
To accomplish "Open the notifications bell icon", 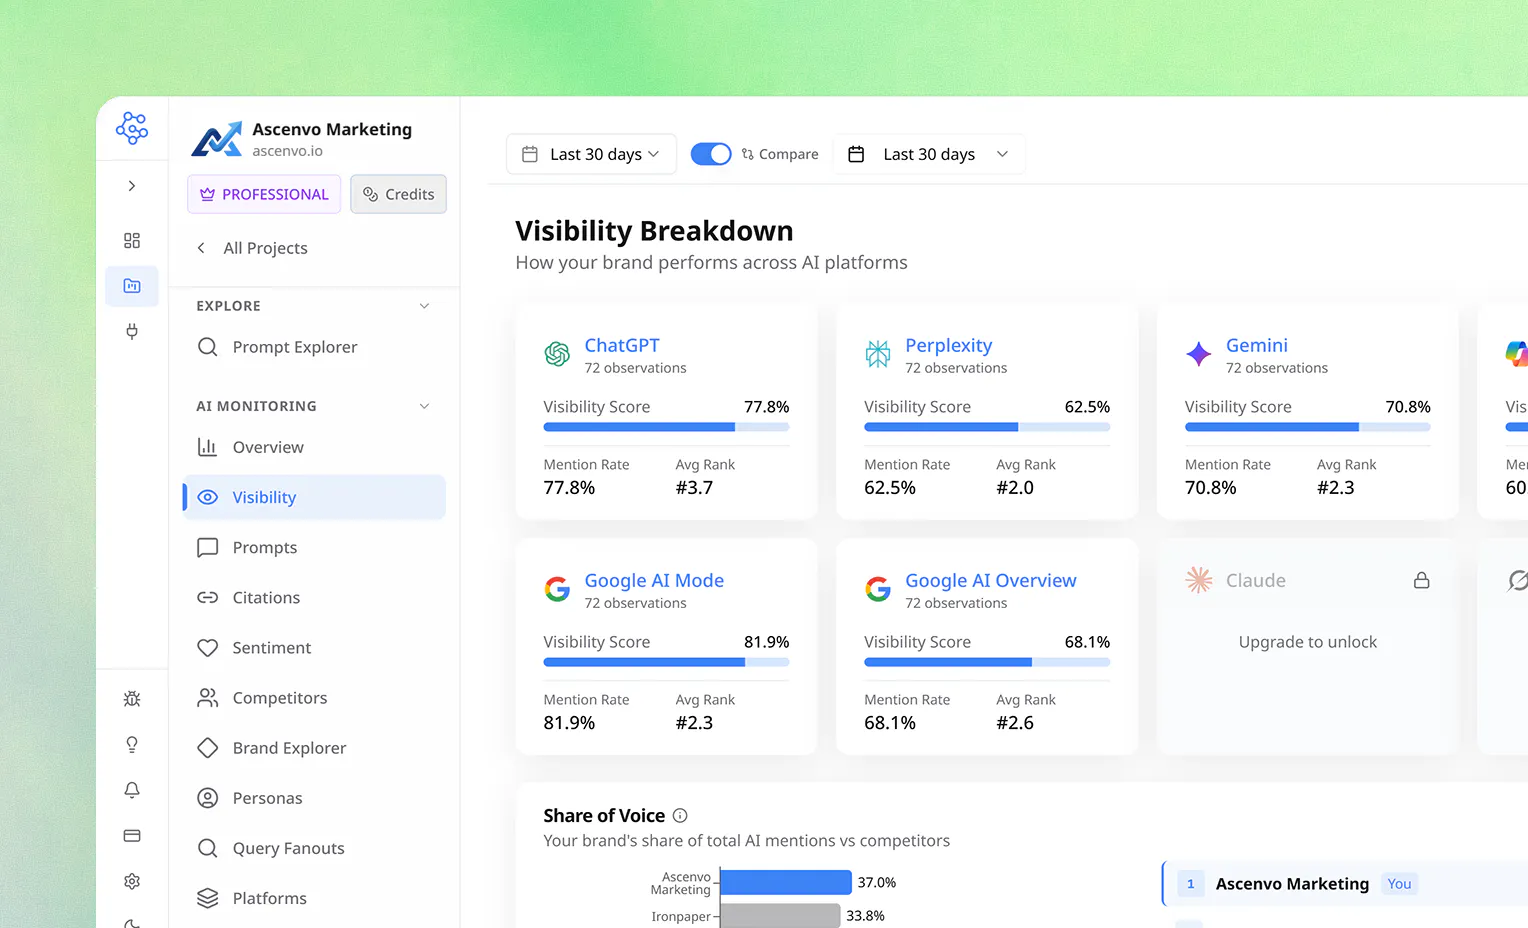I will pos(132,790).
